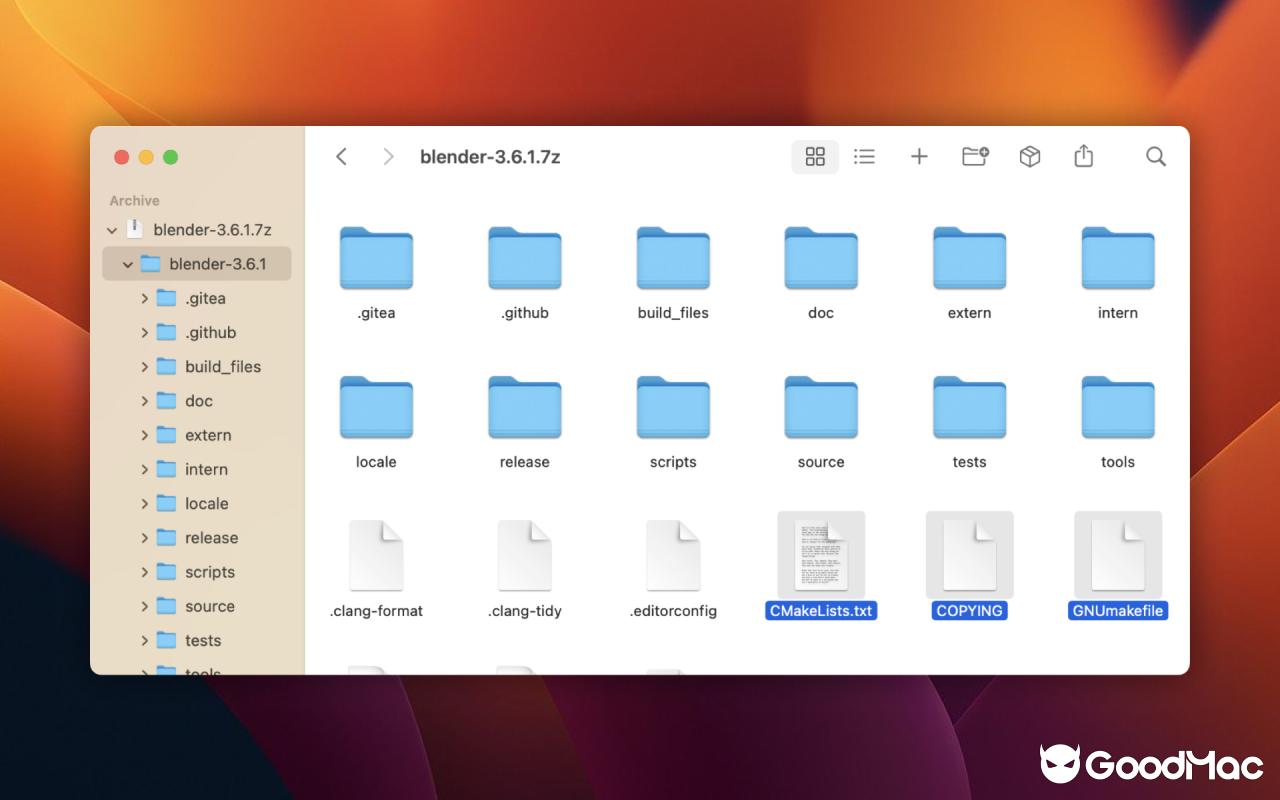This screenshot has width=1280, height=800.
Task: Collapse the blender-3.6.1 folder in the sidebar
Action: click(x=127, y=263)
